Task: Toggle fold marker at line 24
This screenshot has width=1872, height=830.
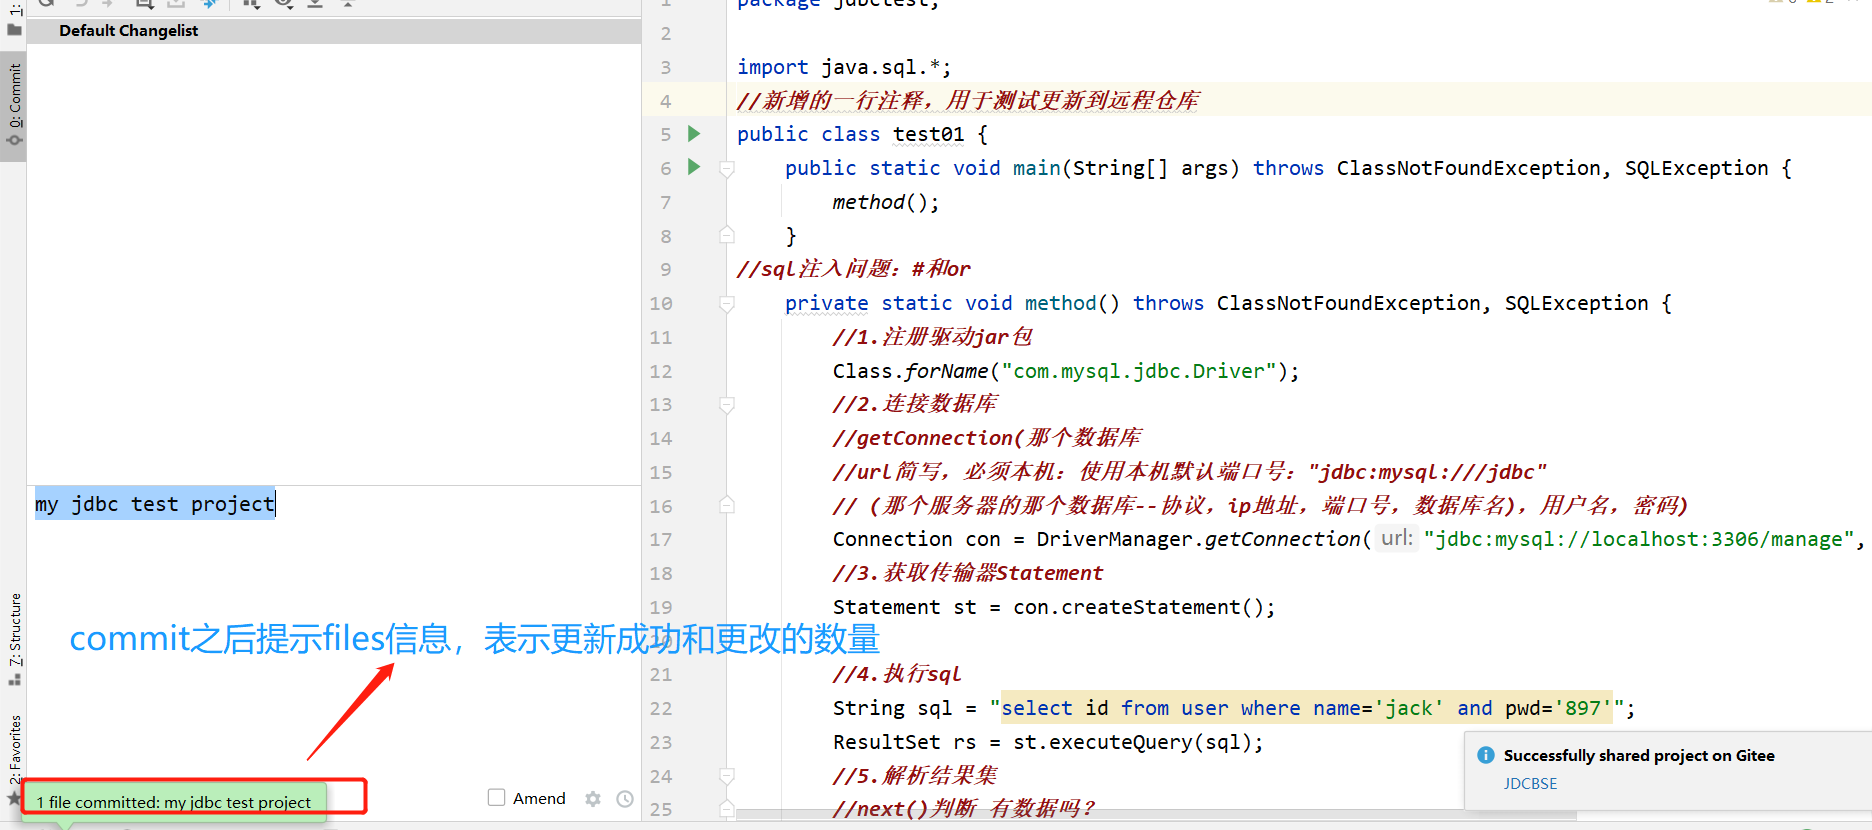Action: click(727, 776)
